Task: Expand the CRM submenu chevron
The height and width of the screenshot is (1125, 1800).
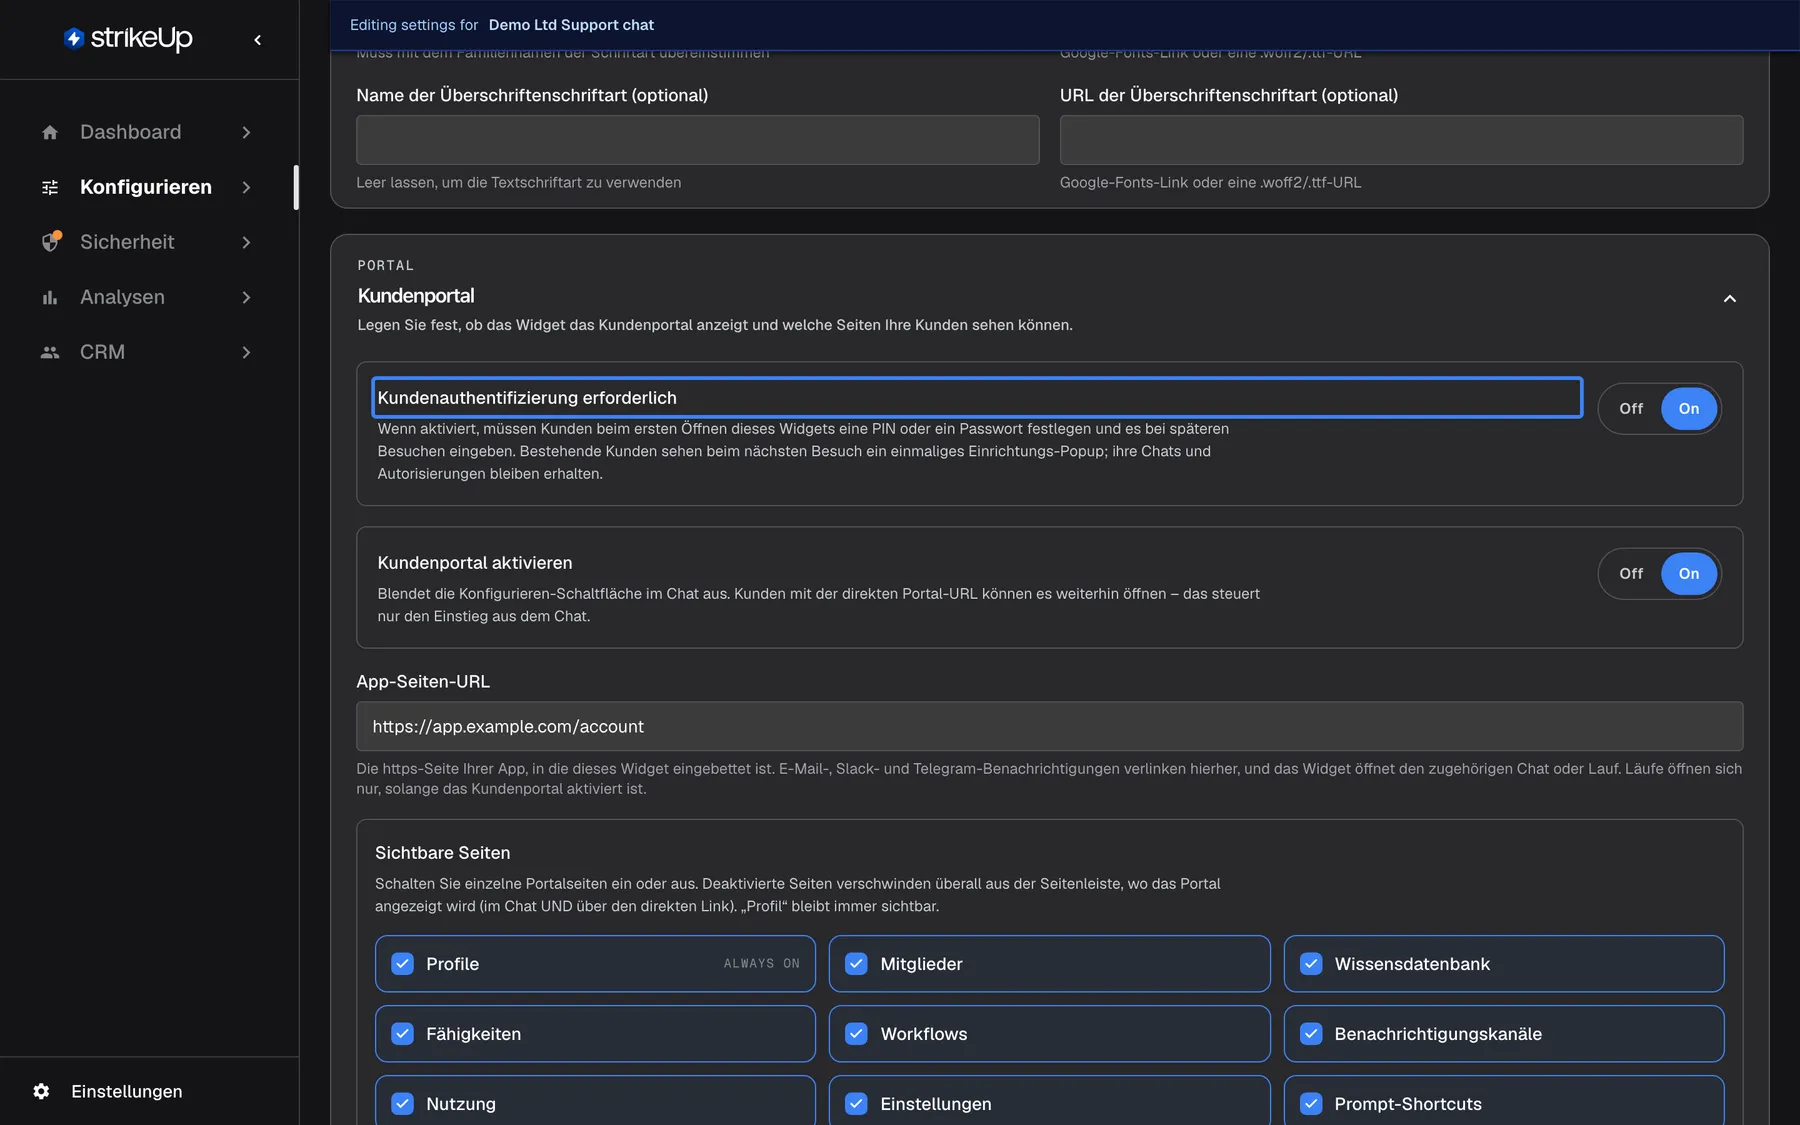Action: coord(246,352)
